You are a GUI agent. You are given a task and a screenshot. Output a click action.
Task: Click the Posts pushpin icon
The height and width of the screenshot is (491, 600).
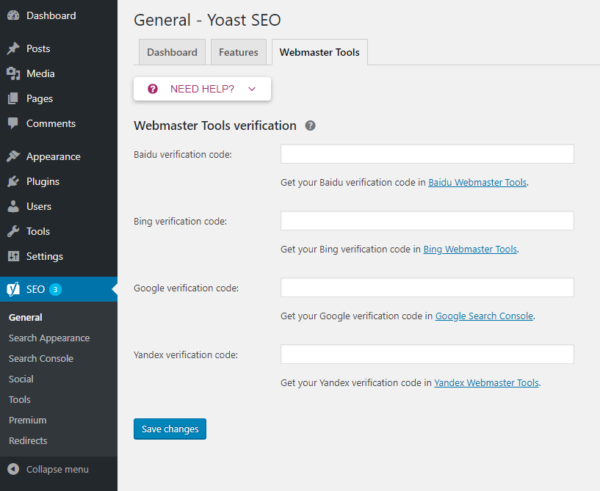(12, 49)
